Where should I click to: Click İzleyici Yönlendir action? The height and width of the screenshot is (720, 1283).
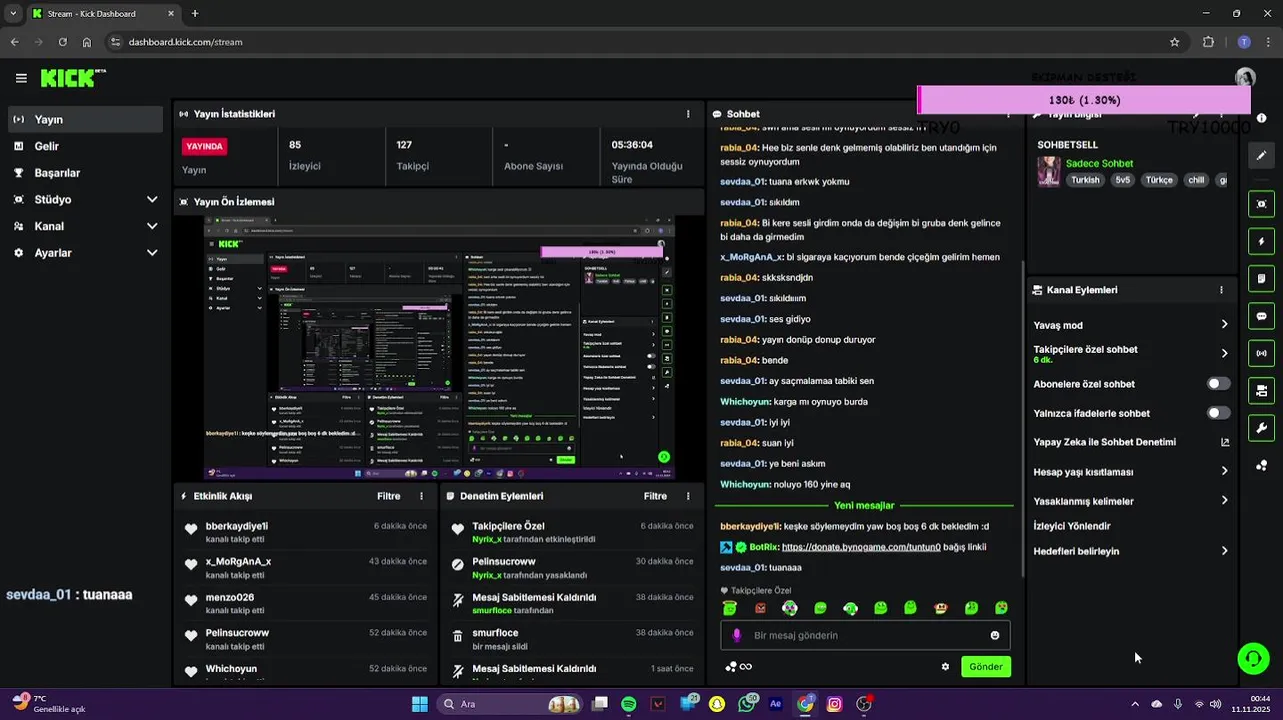[1072, 526]
